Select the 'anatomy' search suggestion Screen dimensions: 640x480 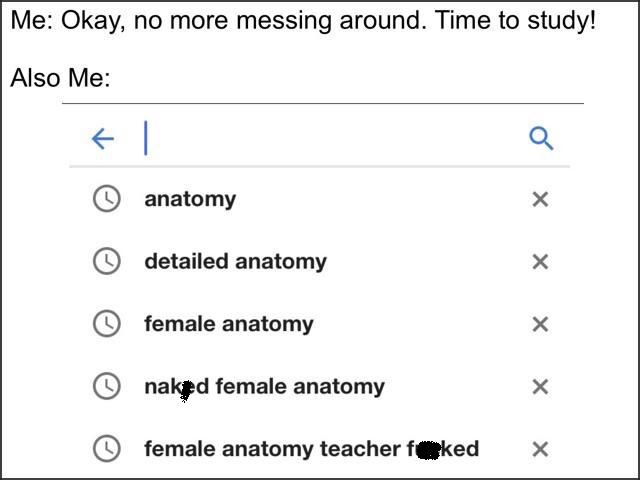coord(190,199)
